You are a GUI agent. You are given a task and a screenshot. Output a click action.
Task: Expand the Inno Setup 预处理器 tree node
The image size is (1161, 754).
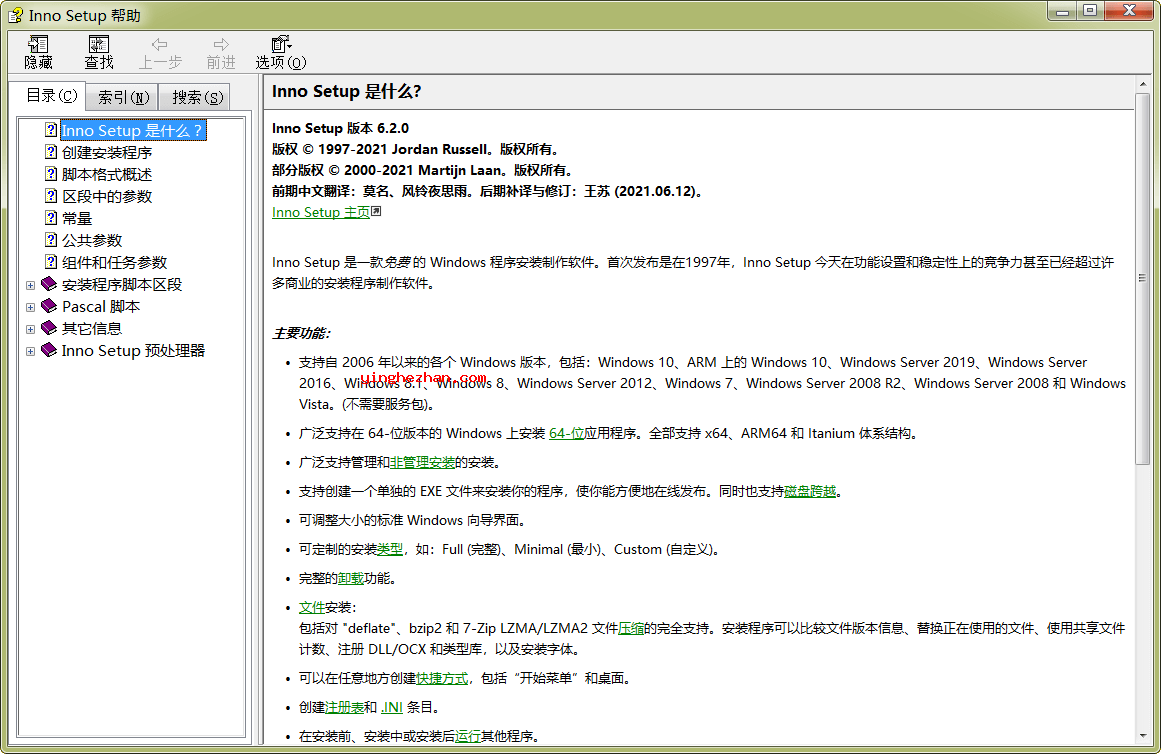tap(30, 351)
